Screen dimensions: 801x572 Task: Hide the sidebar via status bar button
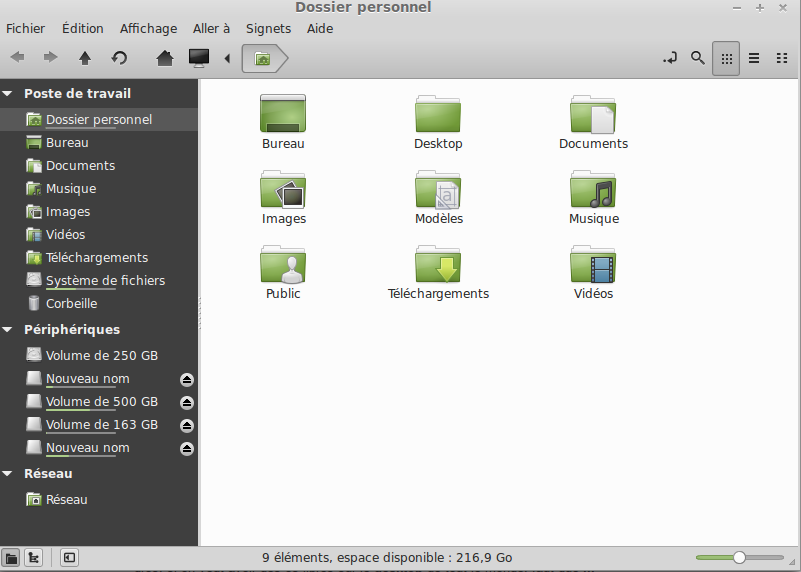click(69, 557)
